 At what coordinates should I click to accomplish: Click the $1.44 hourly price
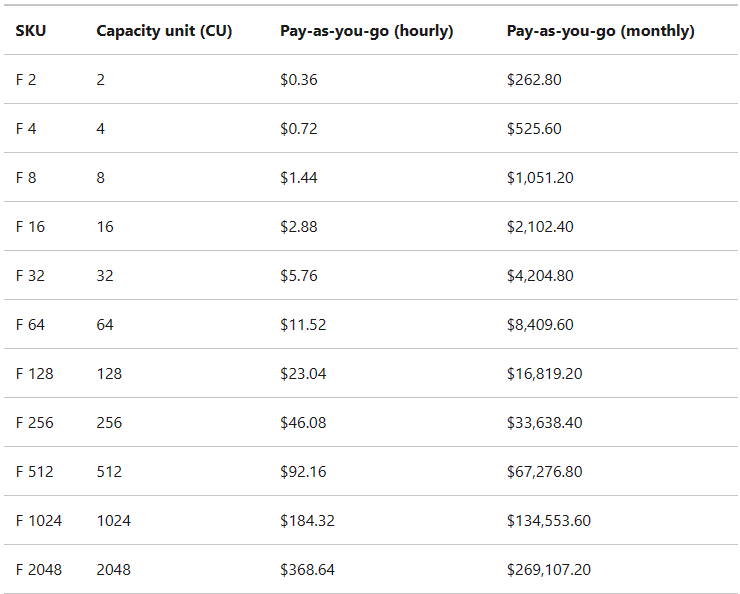299,178
